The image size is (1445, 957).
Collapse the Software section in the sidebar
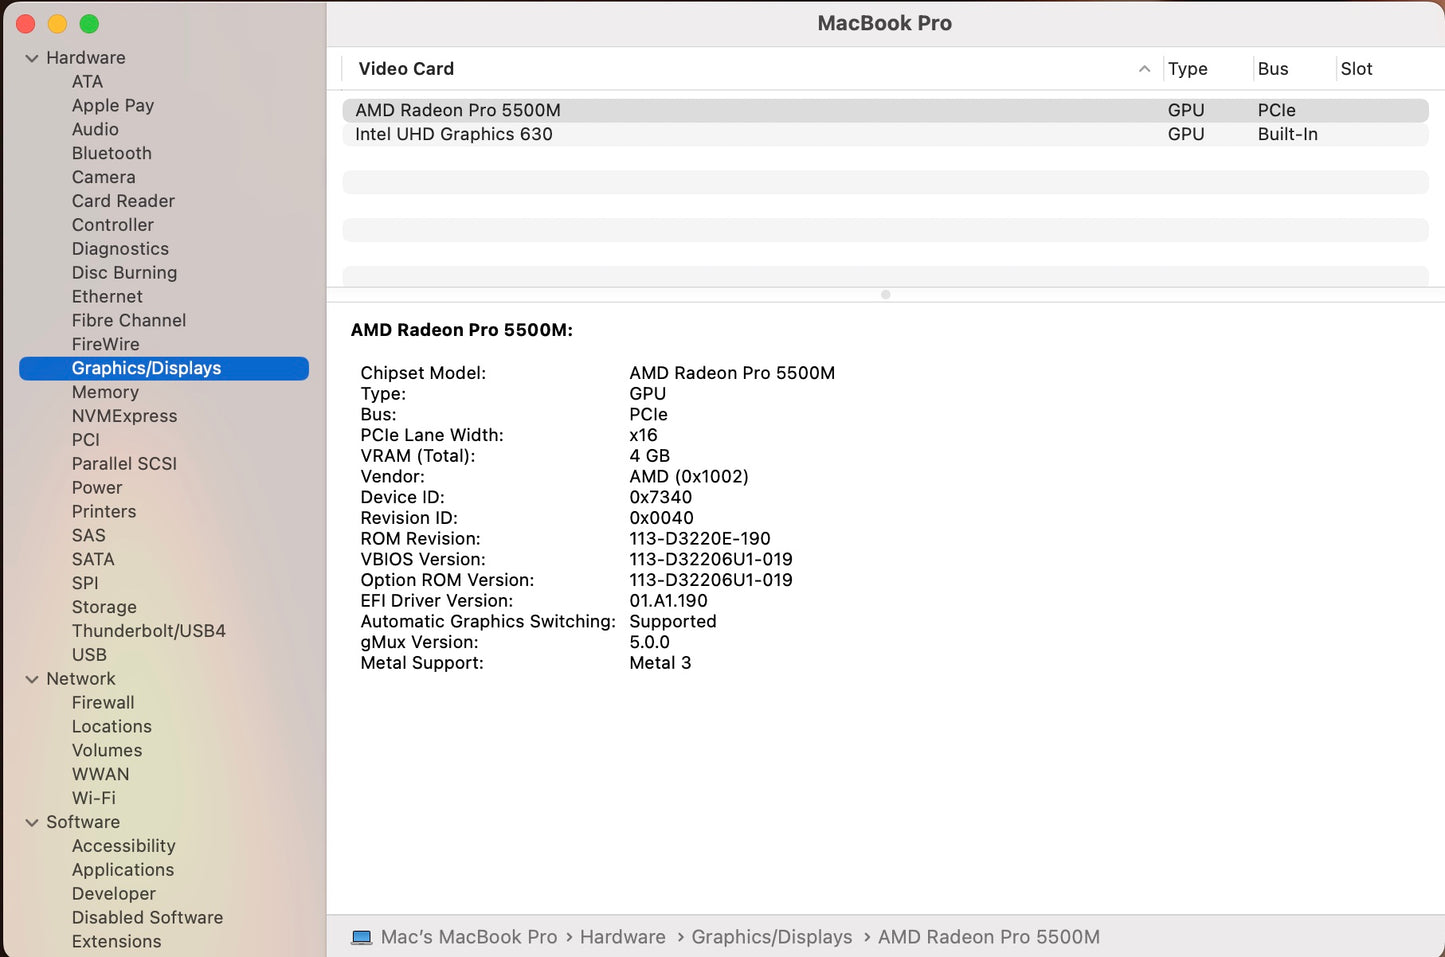click(32, 821)
